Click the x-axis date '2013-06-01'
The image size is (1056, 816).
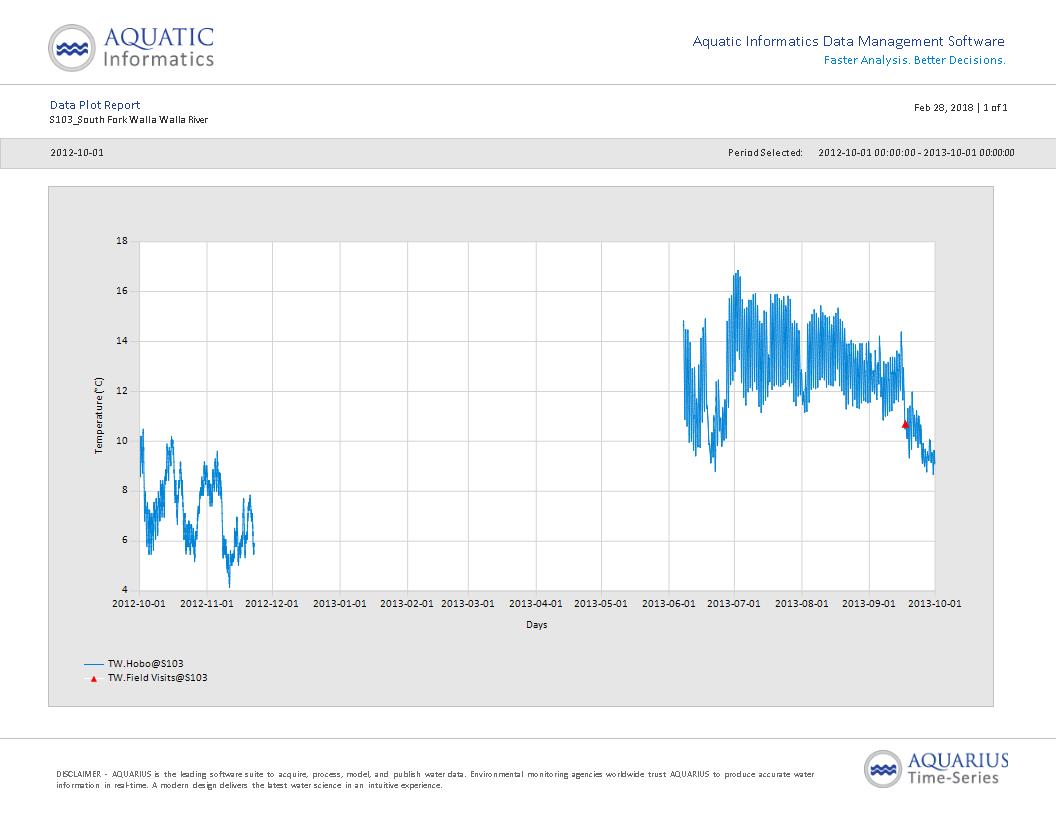pos(669,603)
